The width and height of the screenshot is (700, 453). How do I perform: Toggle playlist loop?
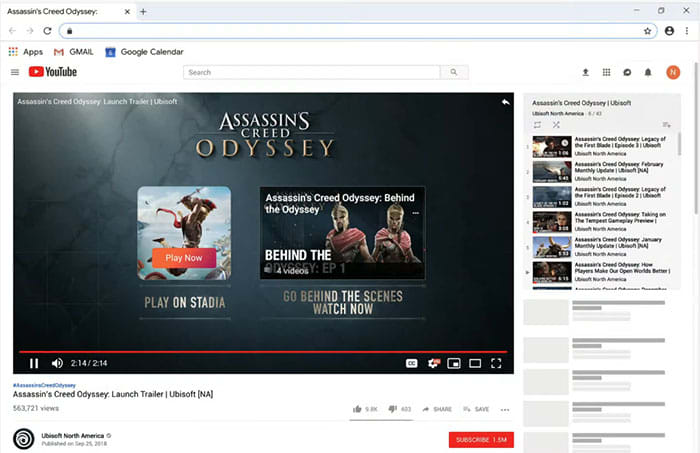[x=537, y=125]
